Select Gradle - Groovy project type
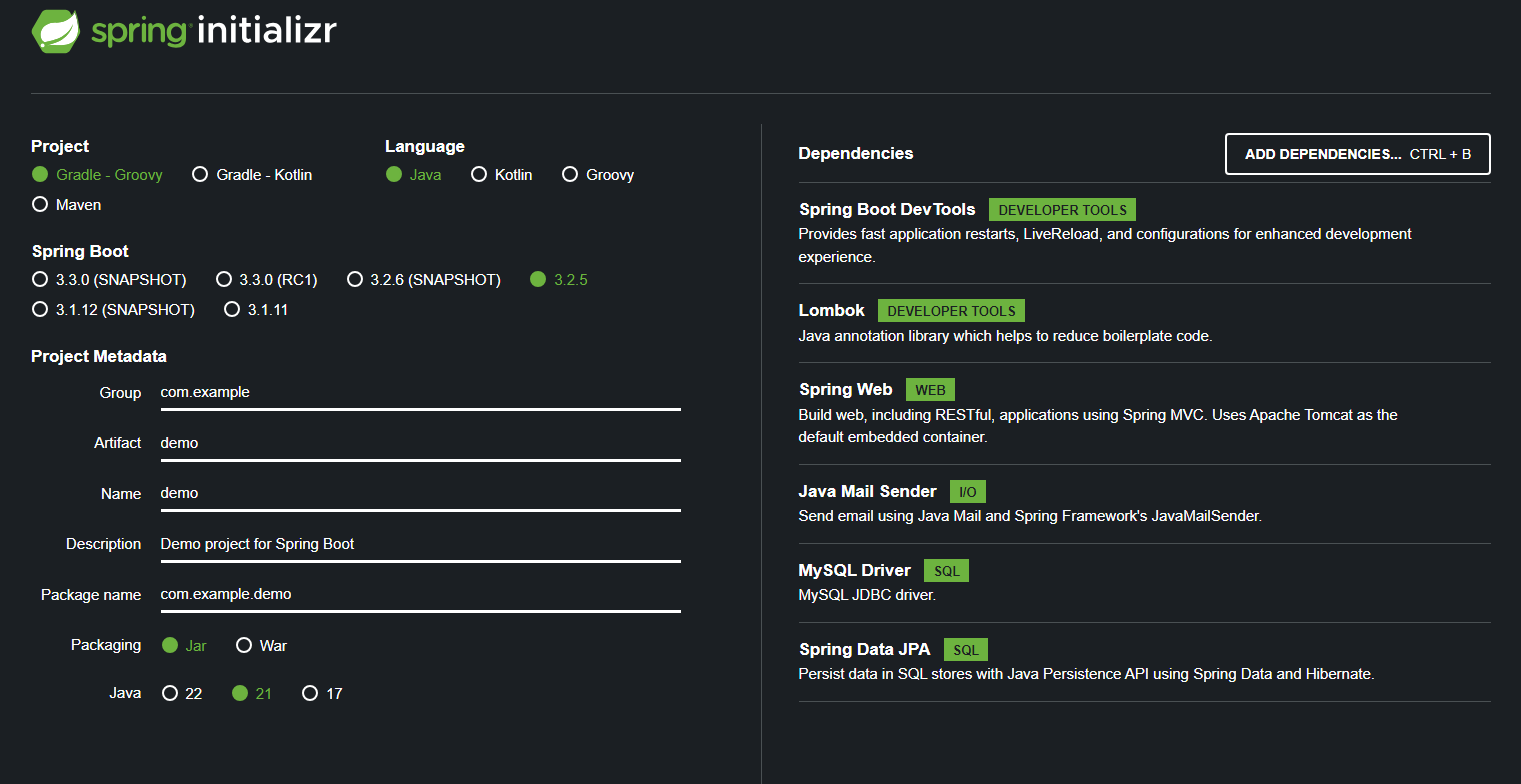1521x784 pixels. pos(97,174)
